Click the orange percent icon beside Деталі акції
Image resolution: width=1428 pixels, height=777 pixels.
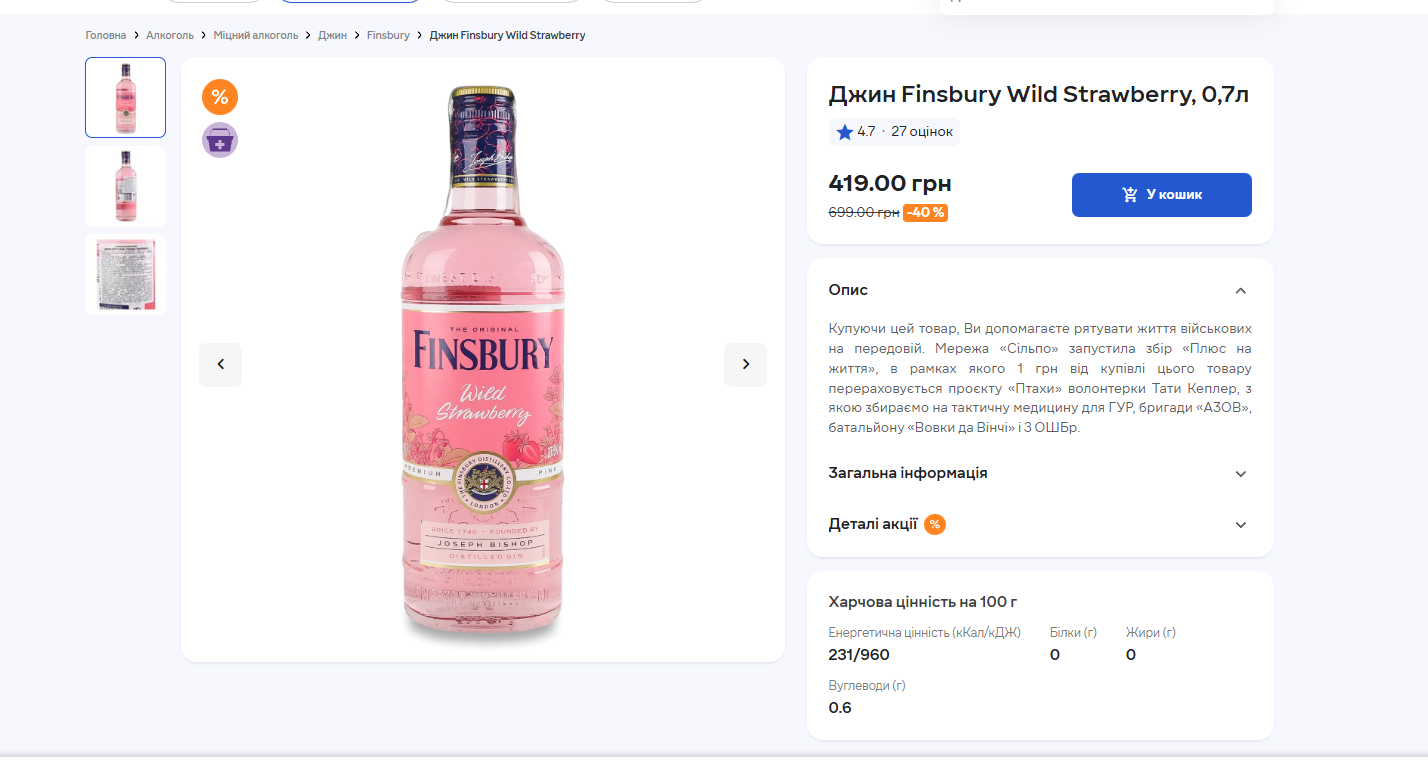point(935,524)
